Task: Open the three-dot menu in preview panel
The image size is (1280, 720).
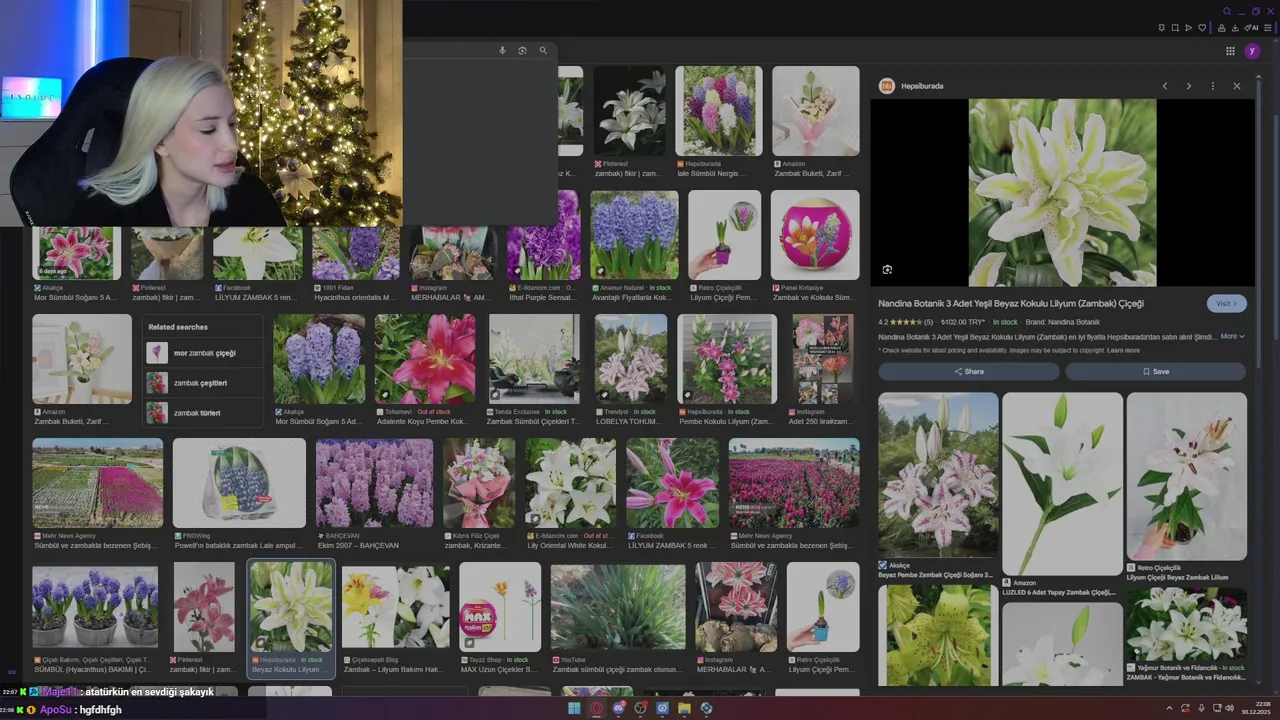Action: 1213,86
